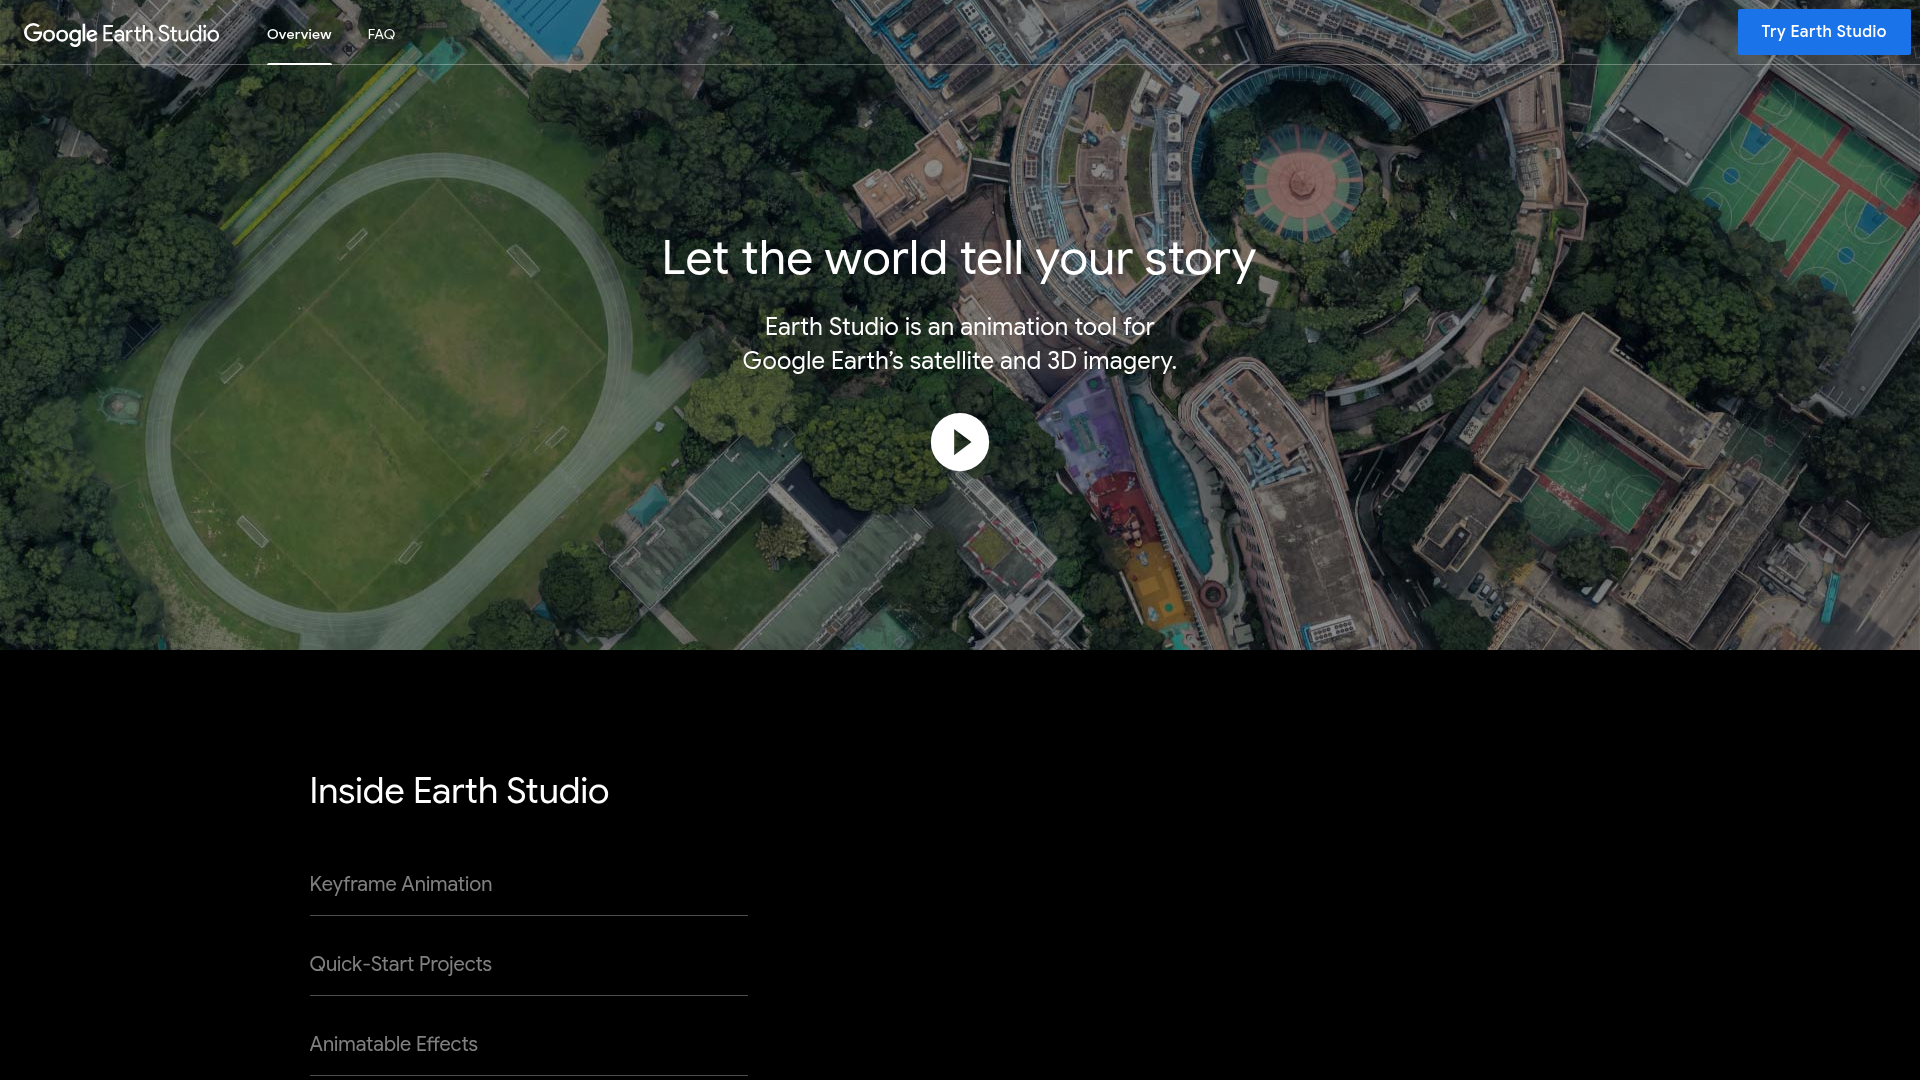
Task: Expand the Keyframe Animation section
Action: pos(529,884)
